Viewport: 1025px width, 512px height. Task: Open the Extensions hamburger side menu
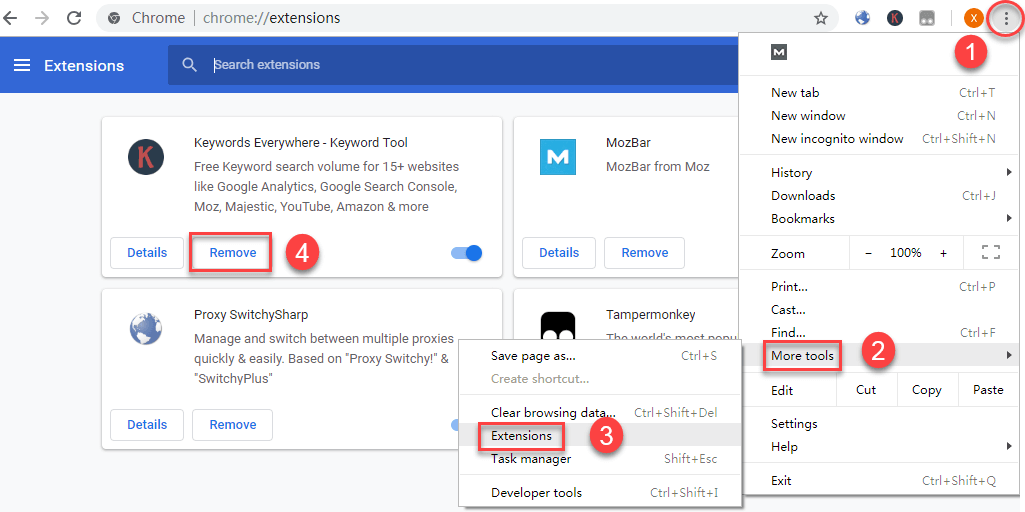coord(22,65)
